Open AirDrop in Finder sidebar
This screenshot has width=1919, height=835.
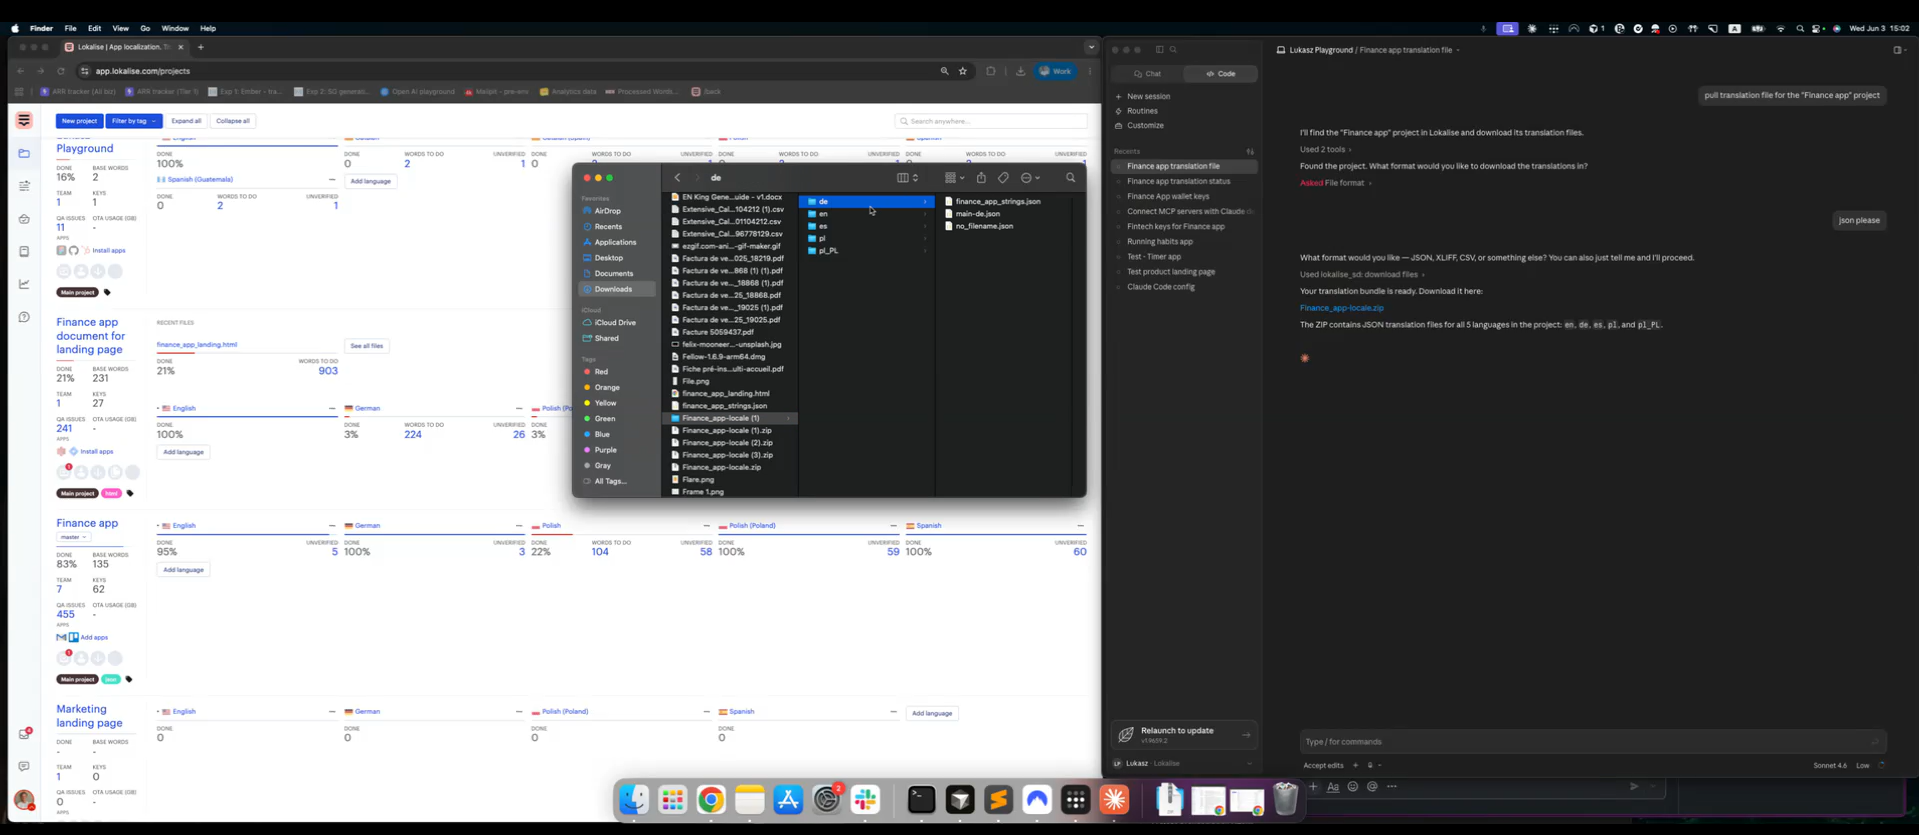coord(607,211)
